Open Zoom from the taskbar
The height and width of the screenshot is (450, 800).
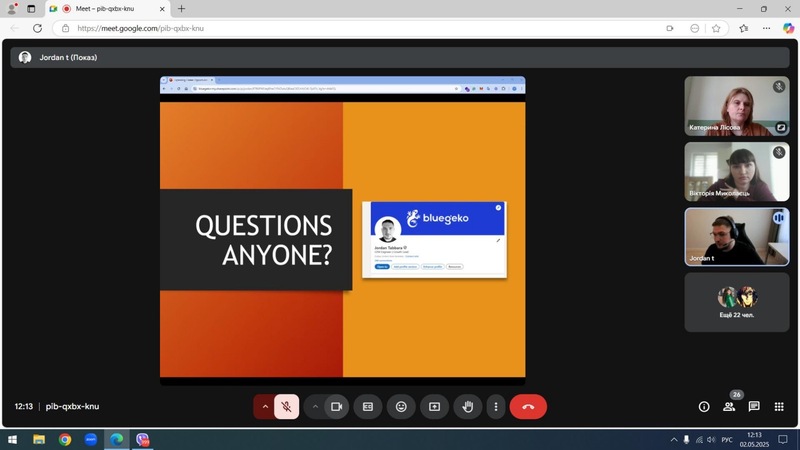pos(91,439)
